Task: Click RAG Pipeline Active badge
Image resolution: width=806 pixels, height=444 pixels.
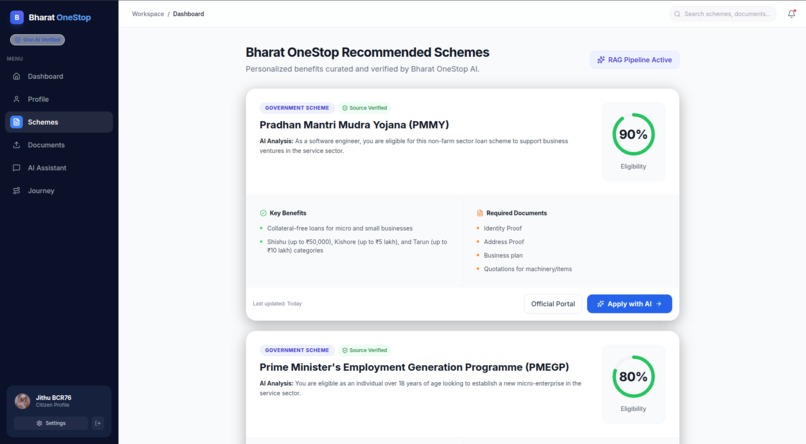Action: tap(634, 60)
